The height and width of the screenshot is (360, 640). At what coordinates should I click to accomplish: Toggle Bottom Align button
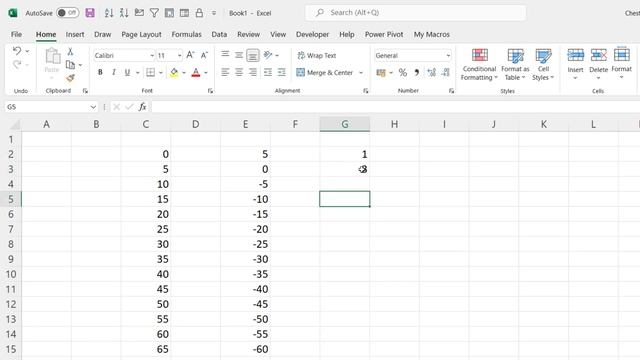253,54
